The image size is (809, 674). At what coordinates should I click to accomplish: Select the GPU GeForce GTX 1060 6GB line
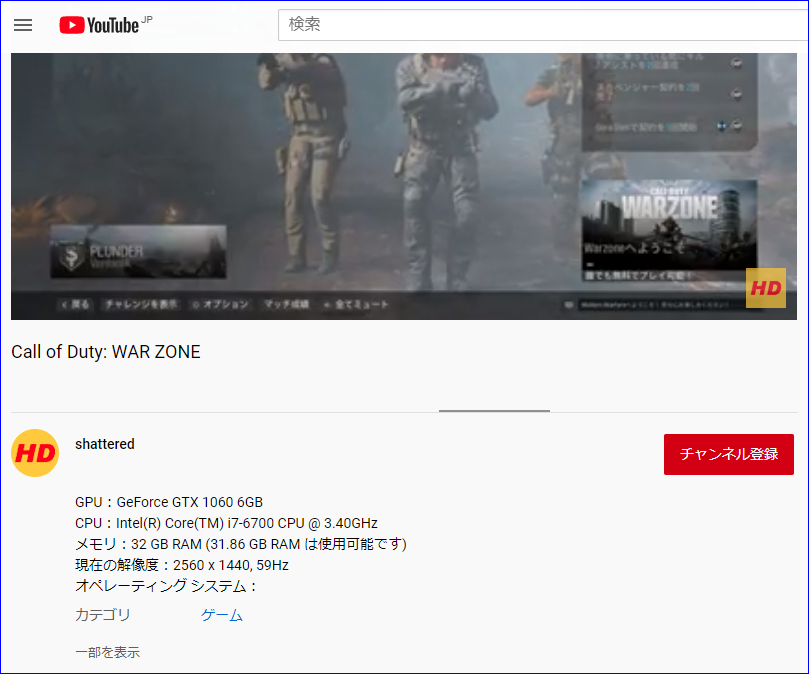click(x=169, y=502)
